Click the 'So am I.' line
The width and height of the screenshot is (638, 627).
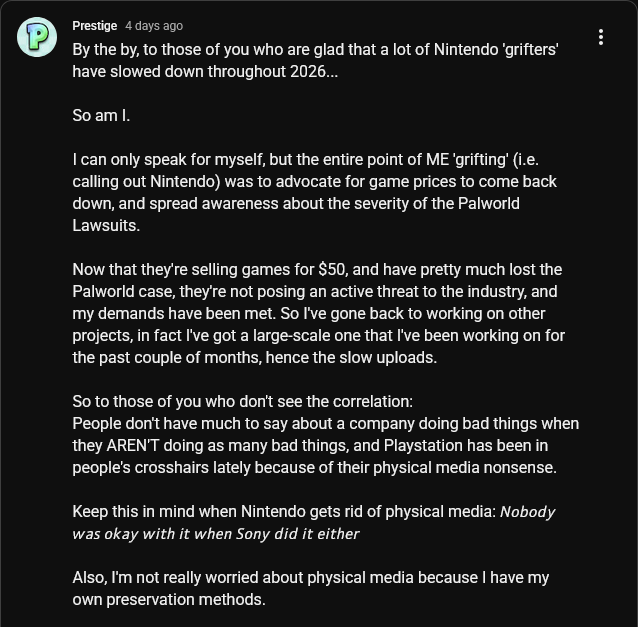(x=101, y=116)
